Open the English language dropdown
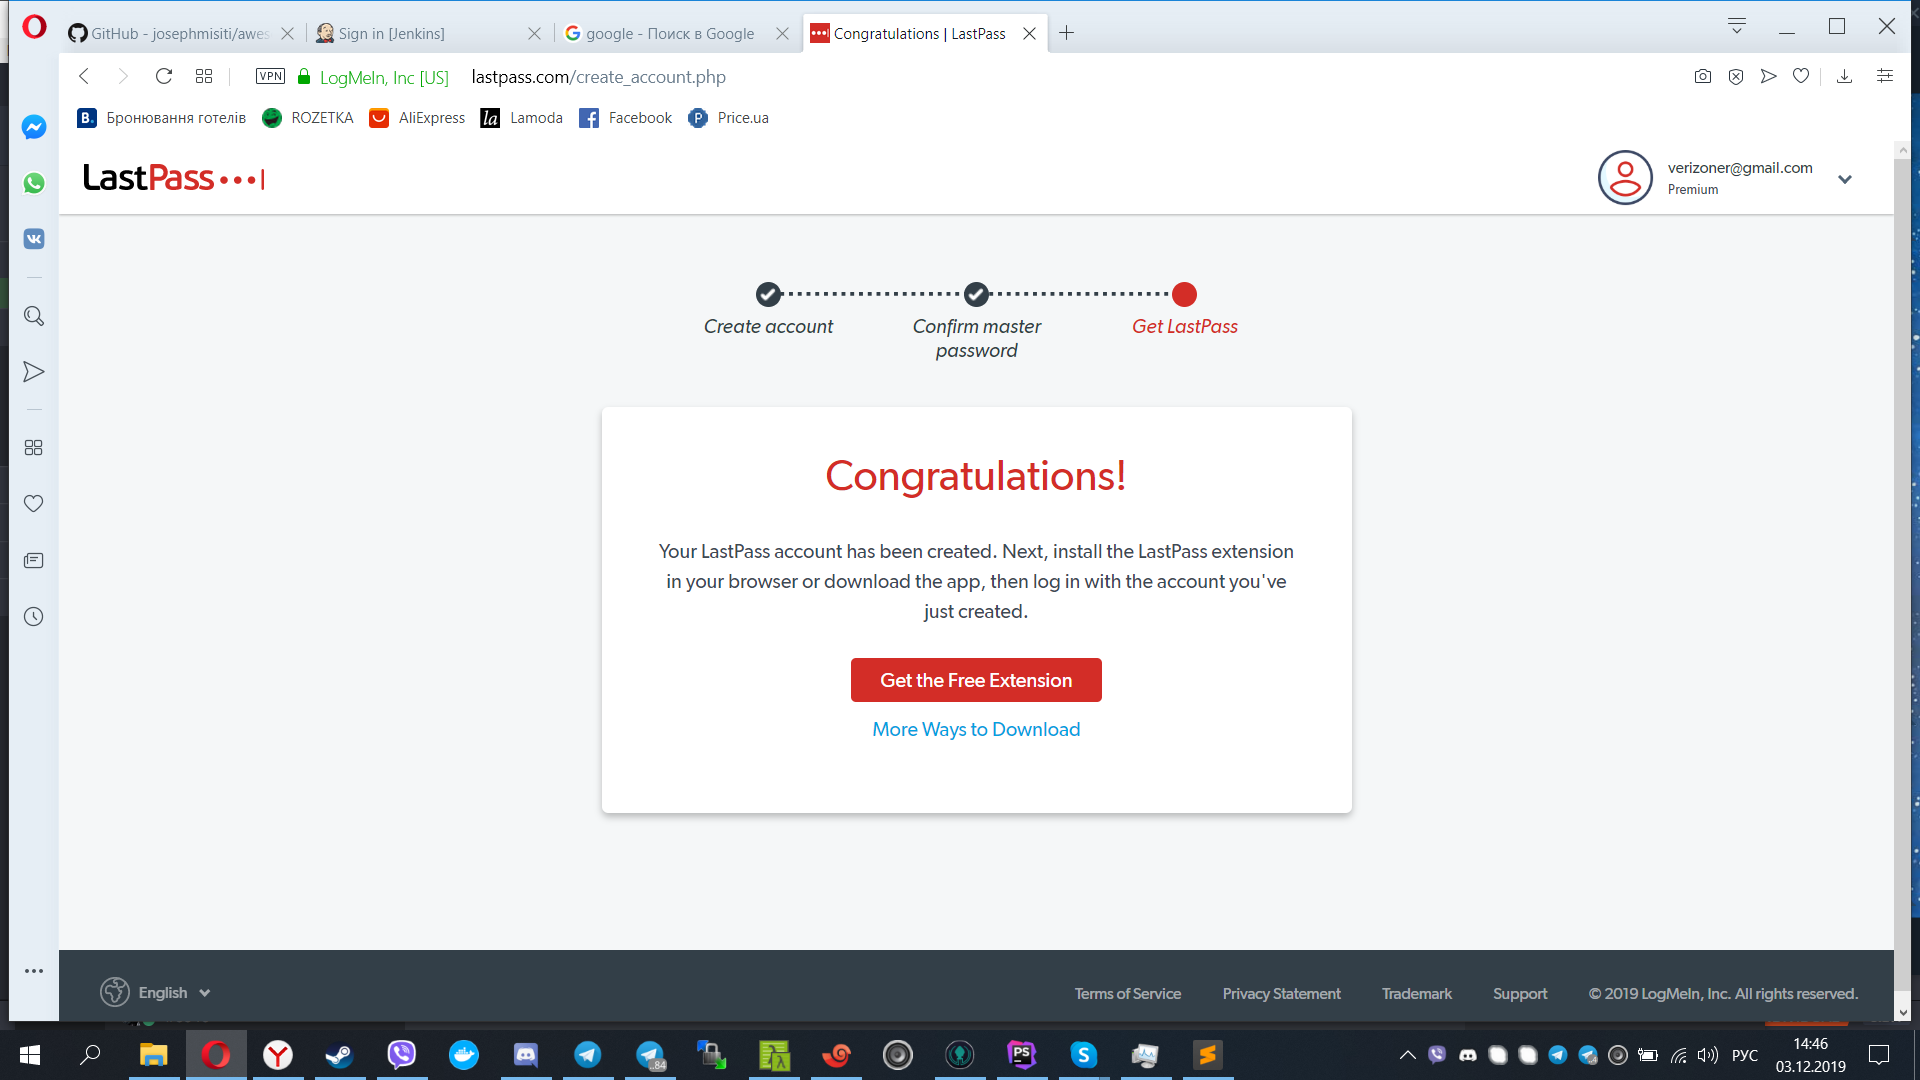Image resolution: width=1920 pixels, height=1080 pixels. coord(156,992)
